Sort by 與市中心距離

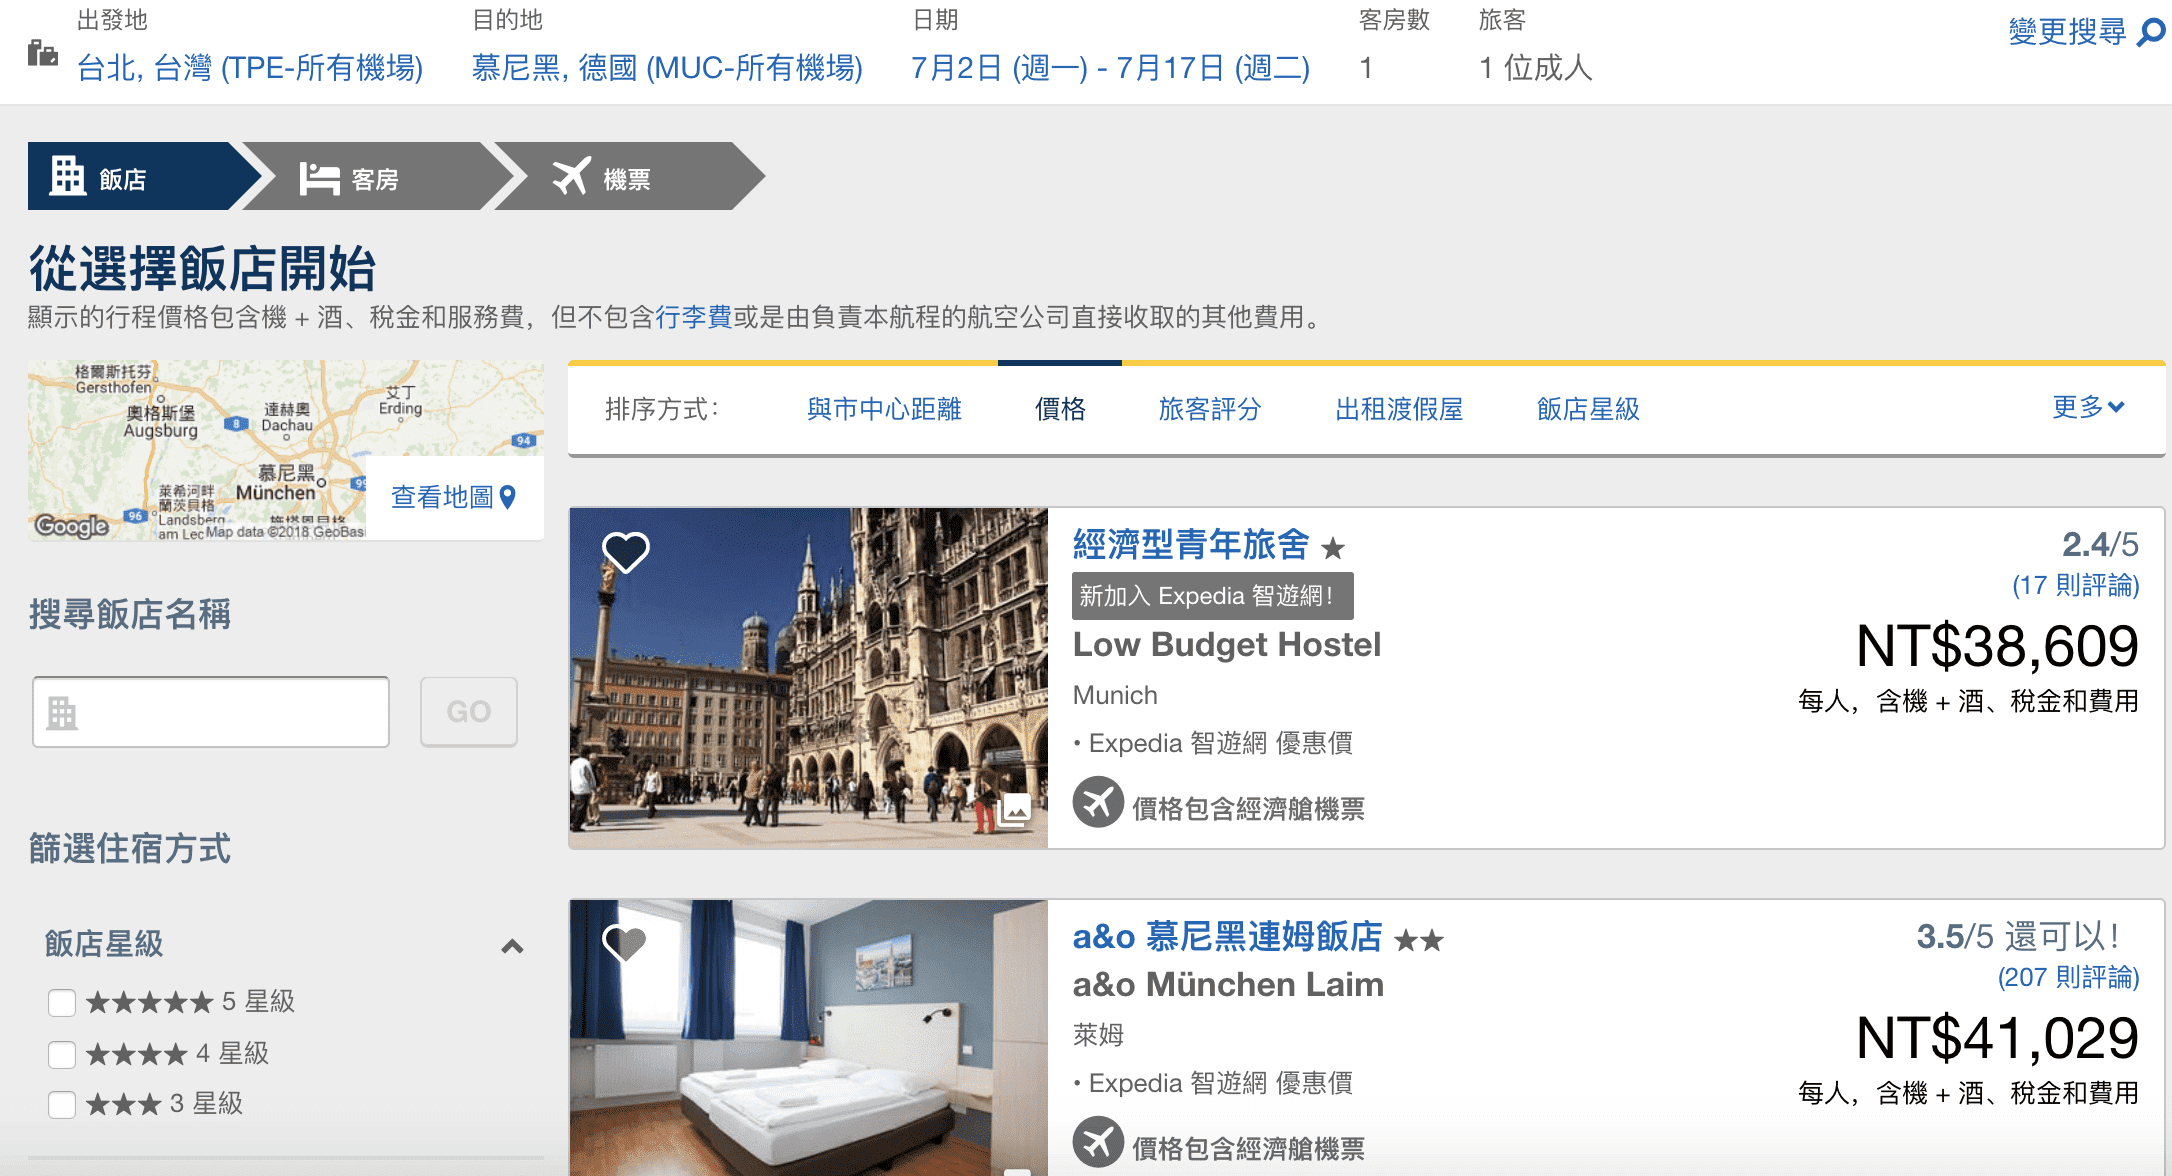click(x=884, y=409)
